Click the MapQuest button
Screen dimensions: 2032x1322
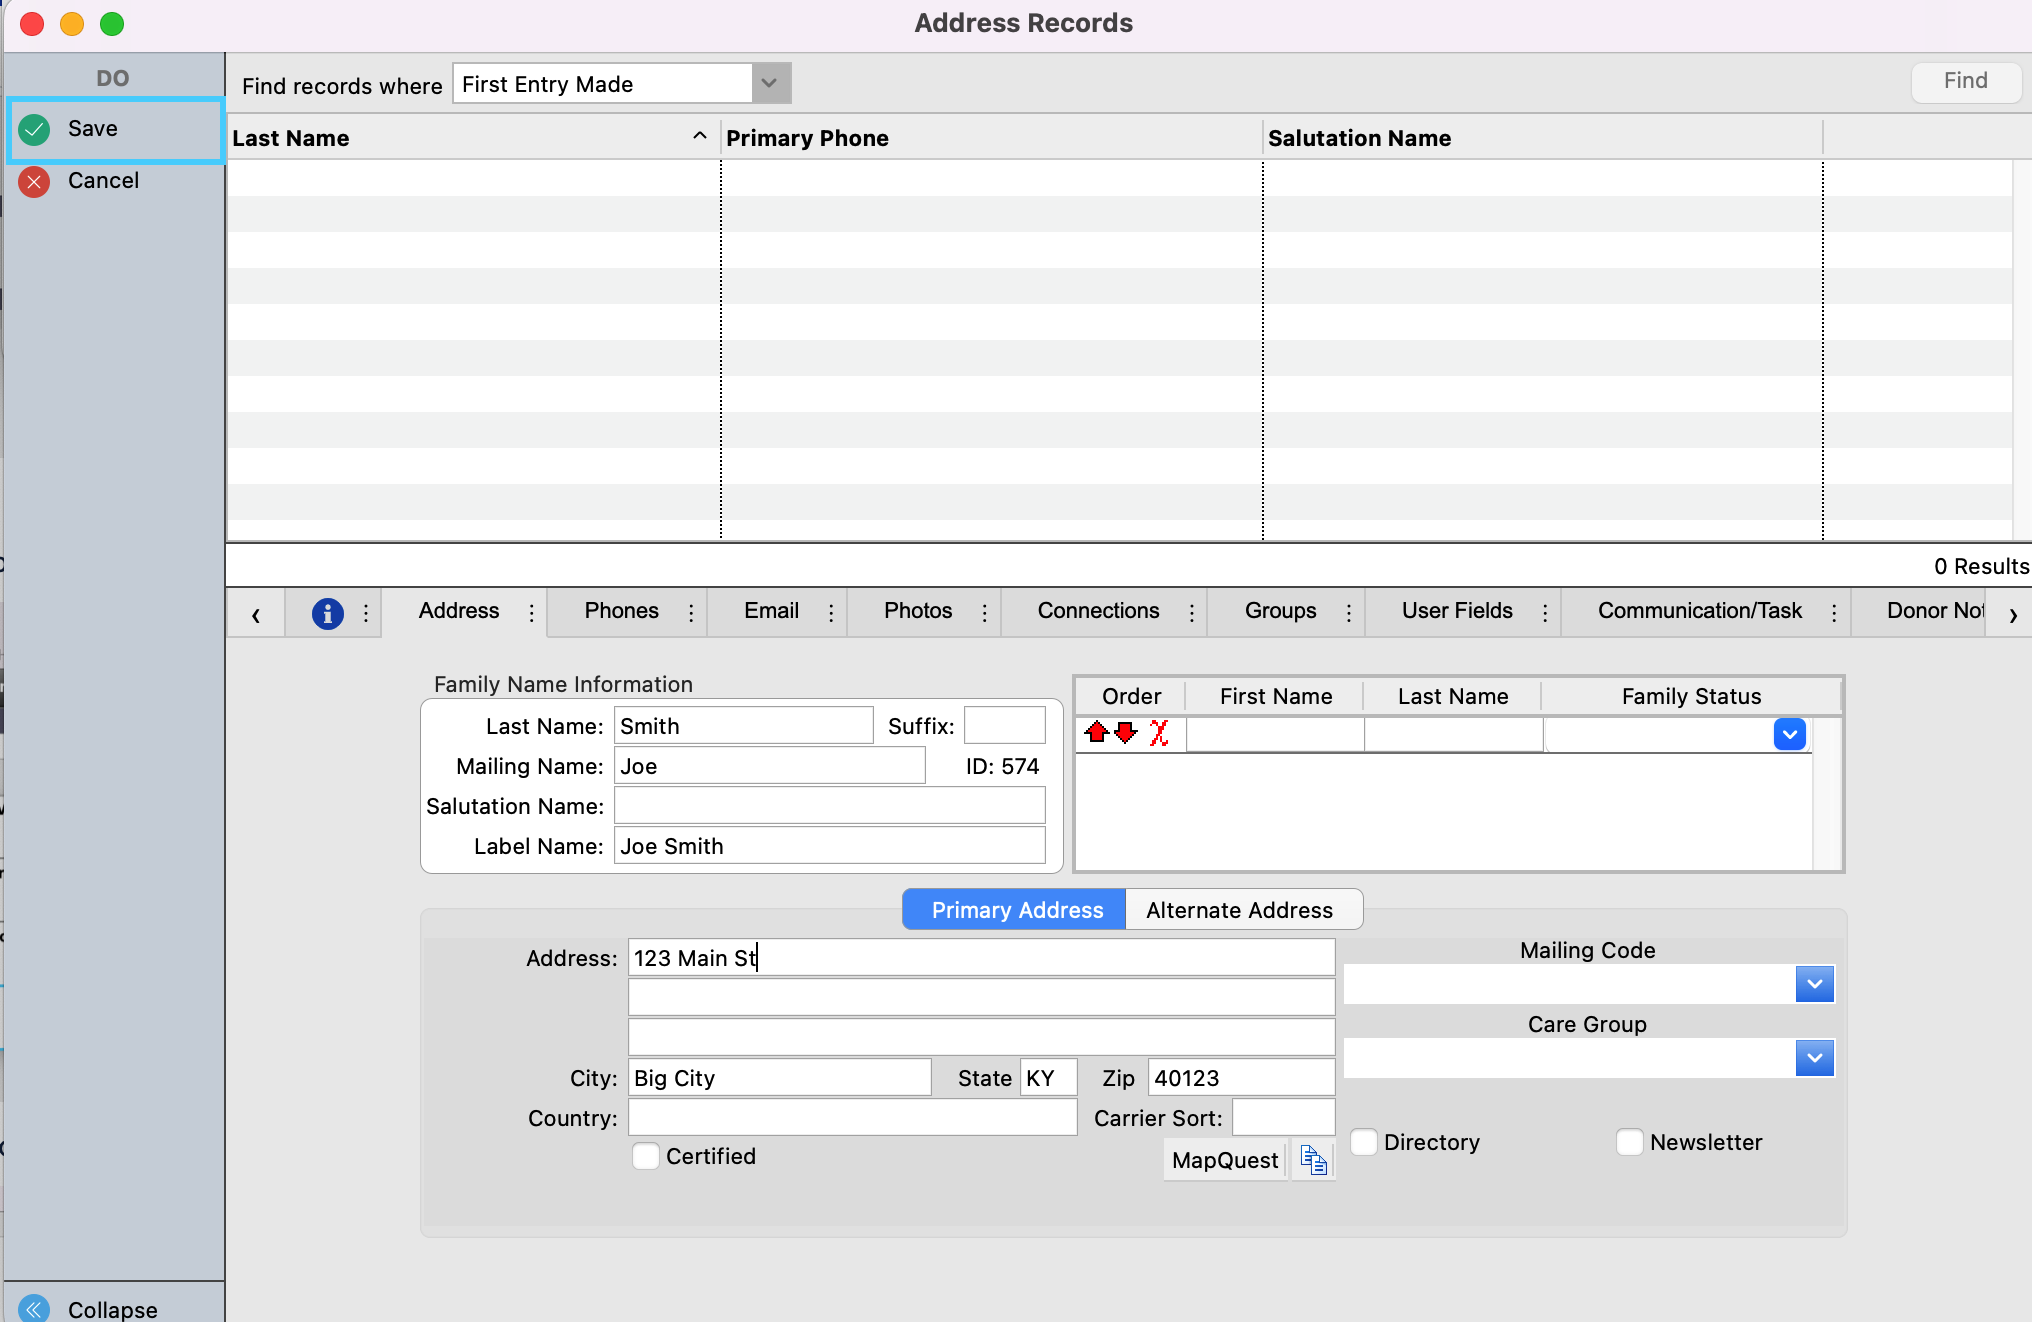click(x=1224, y=1160)
